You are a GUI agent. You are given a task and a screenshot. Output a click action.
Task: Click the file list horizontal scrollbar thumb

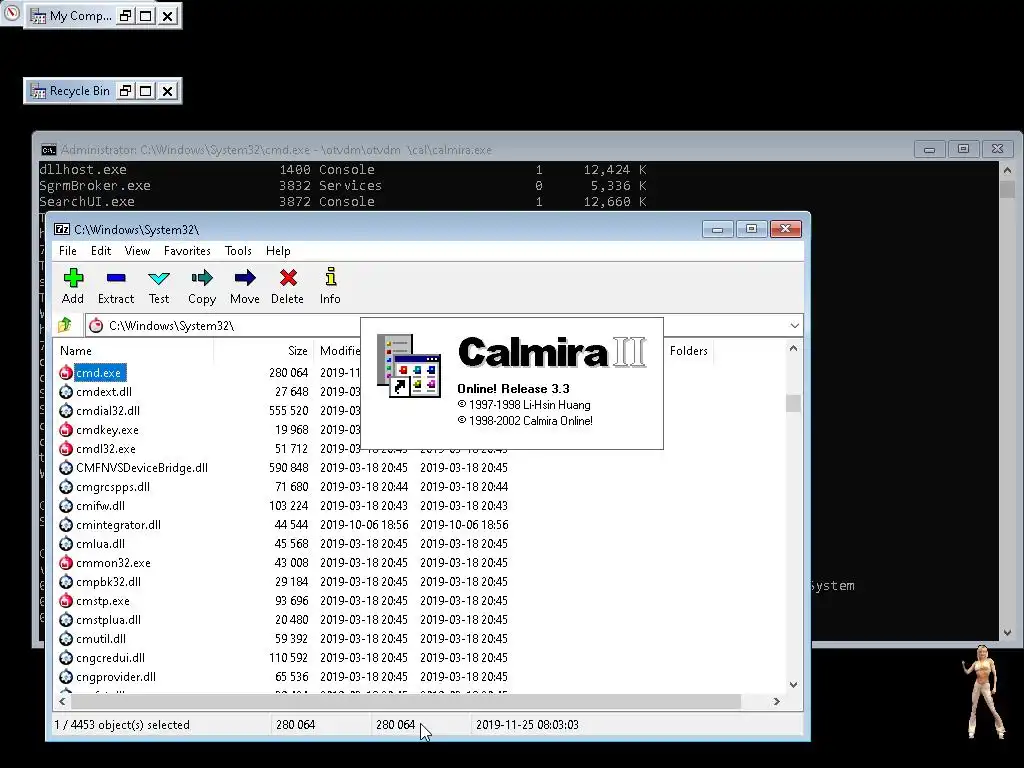pyautogui.click(x=406, y=701)
